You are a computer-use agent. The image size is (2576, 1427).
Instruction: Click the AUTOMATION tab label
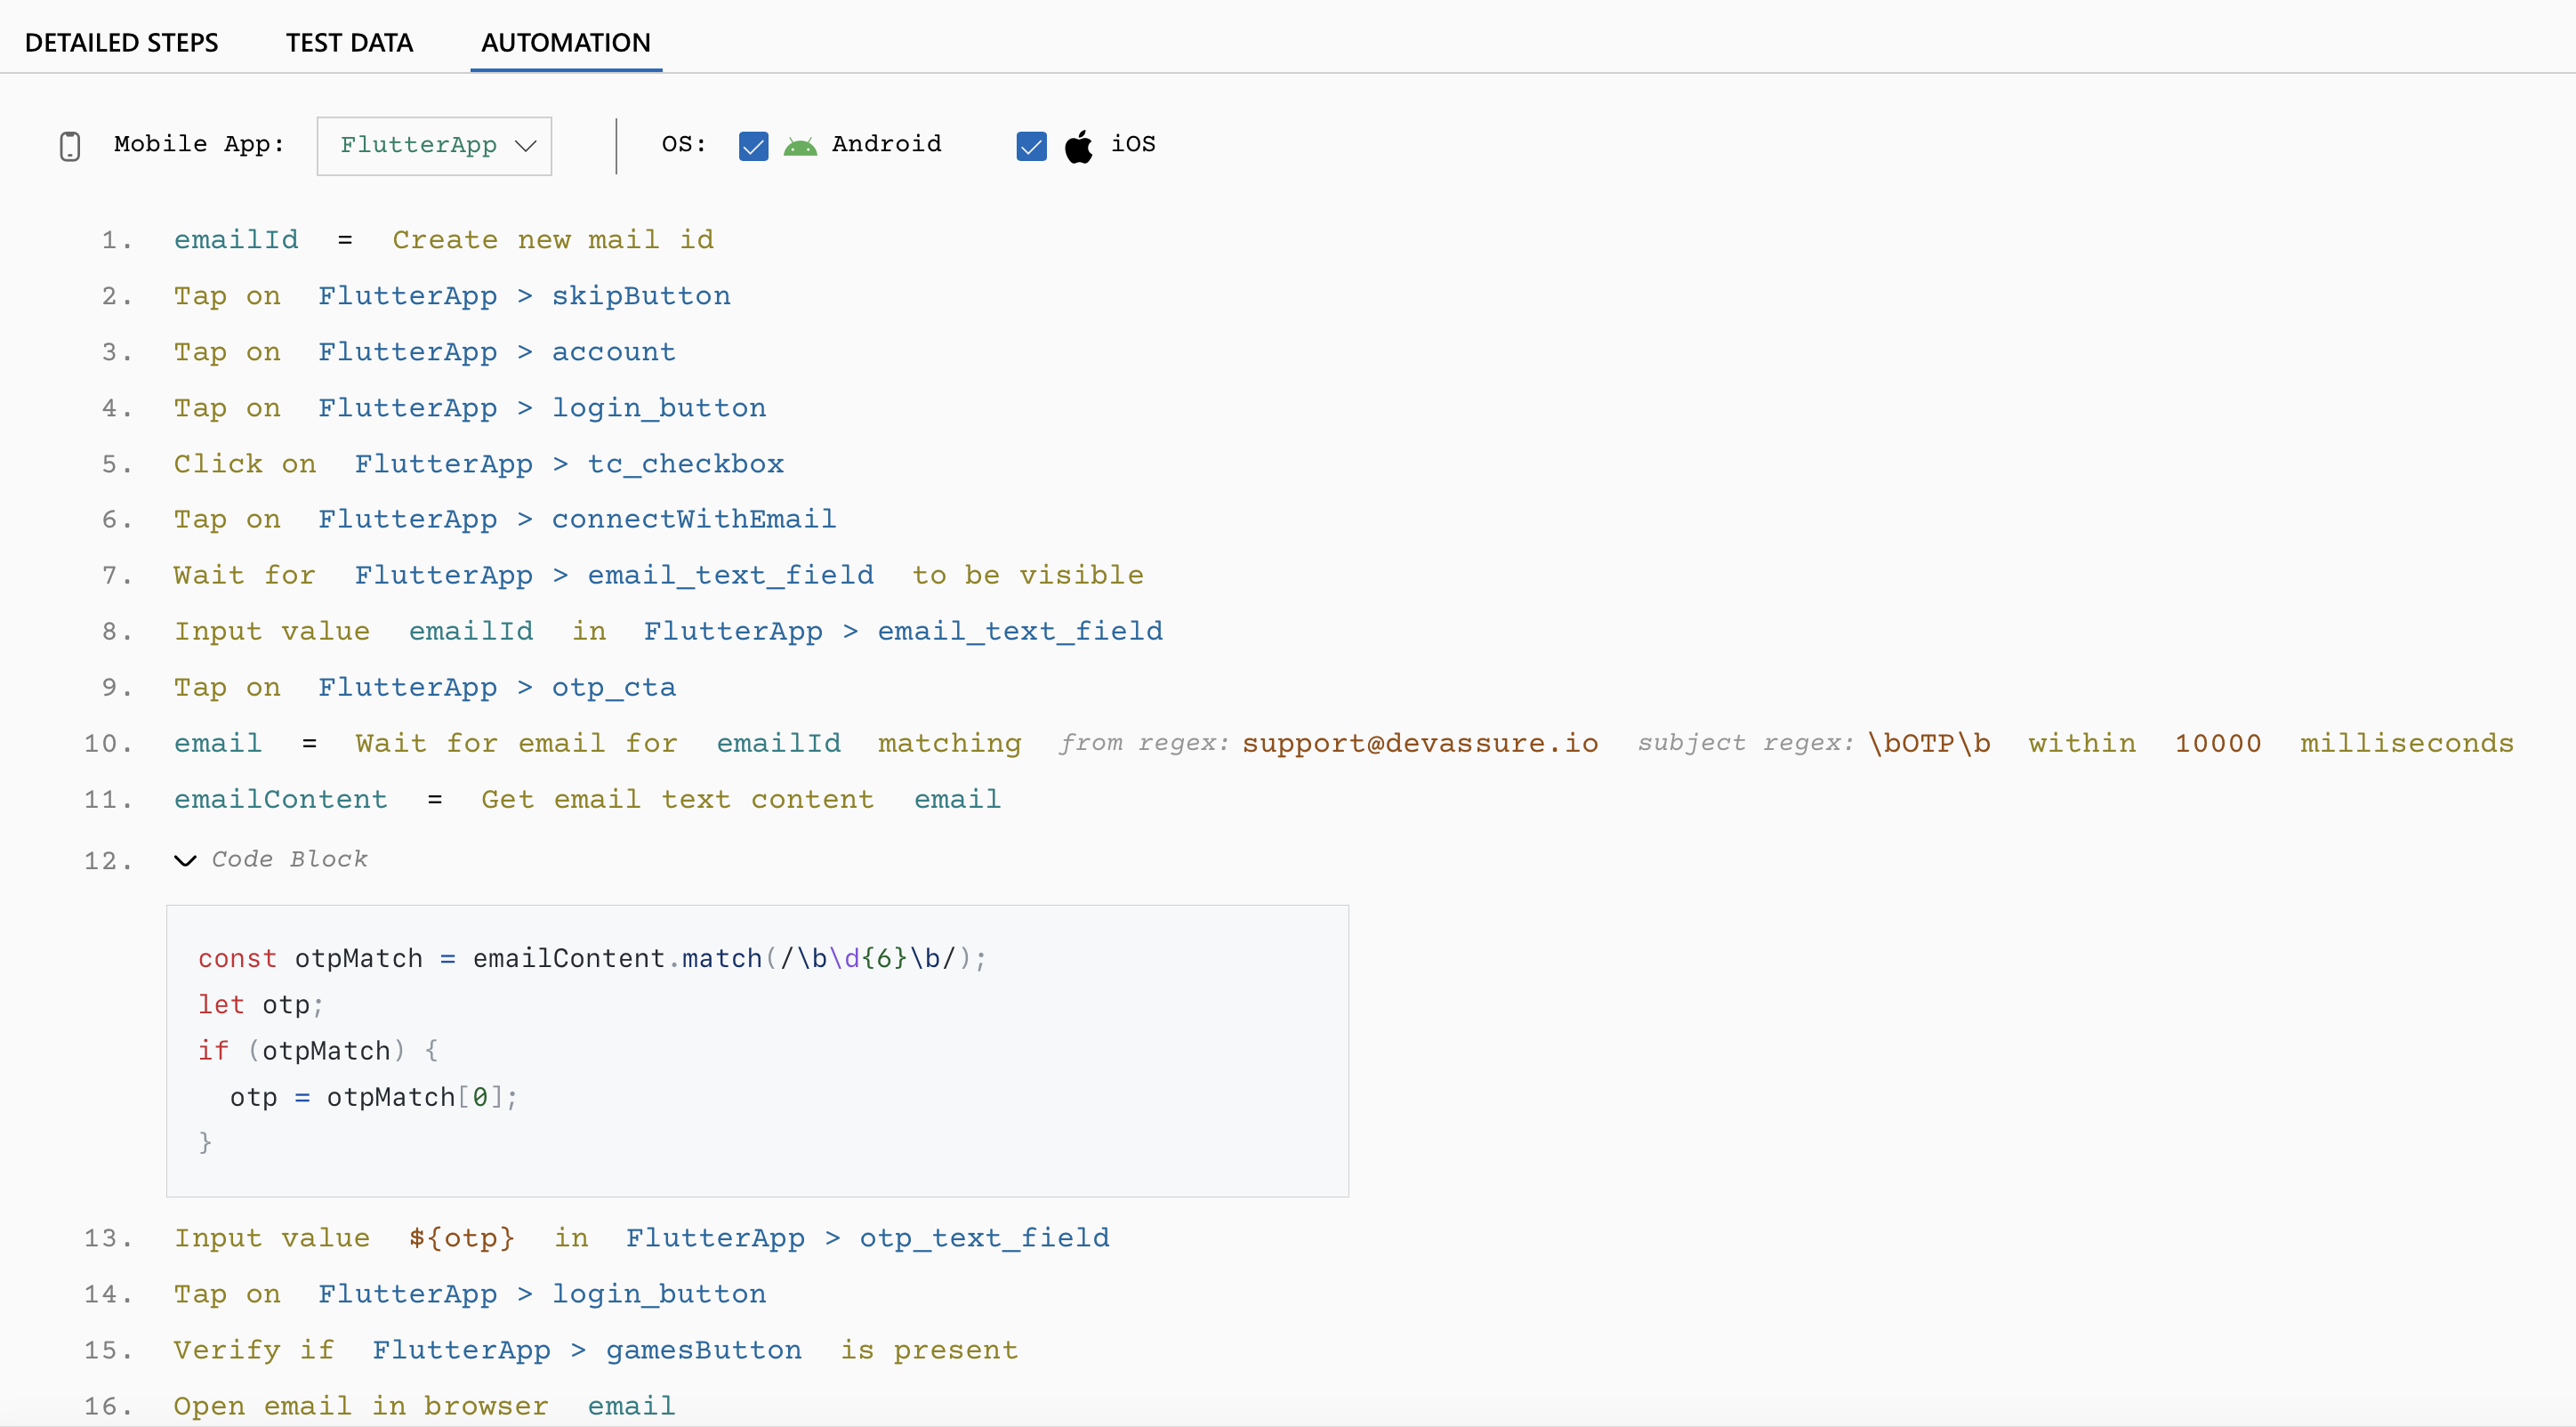point(566,40)
